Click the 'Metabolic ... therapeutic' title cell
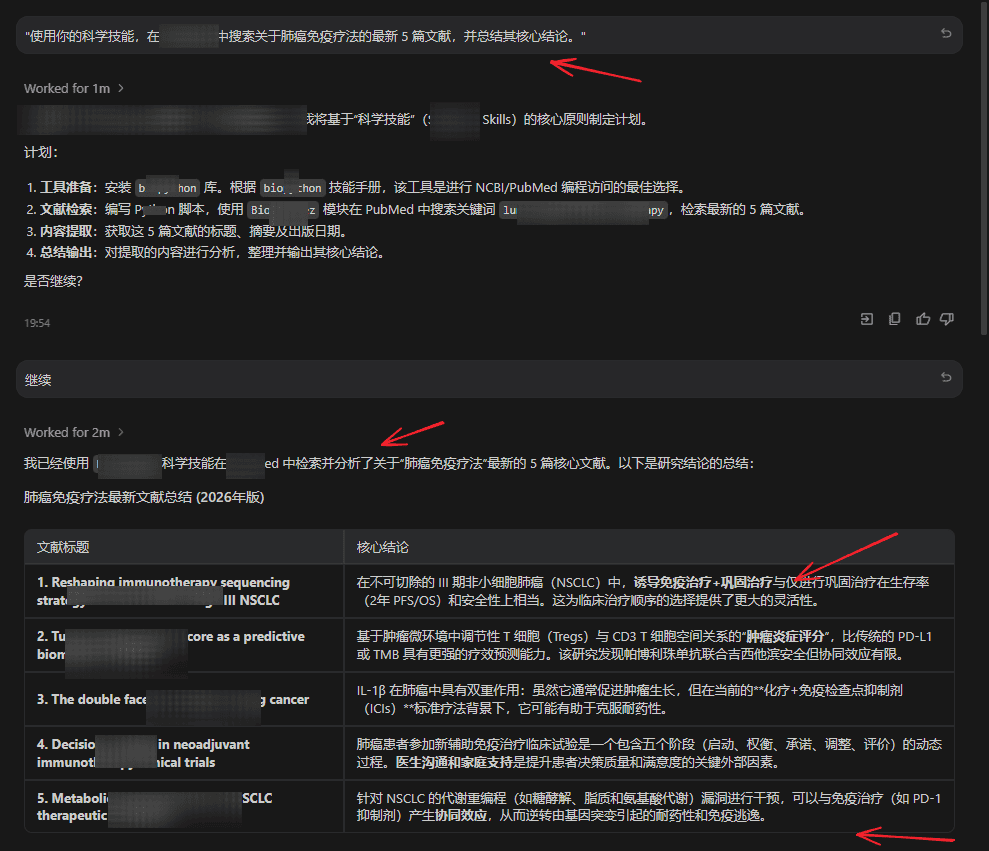989x851 pixels. click(184, 806)
